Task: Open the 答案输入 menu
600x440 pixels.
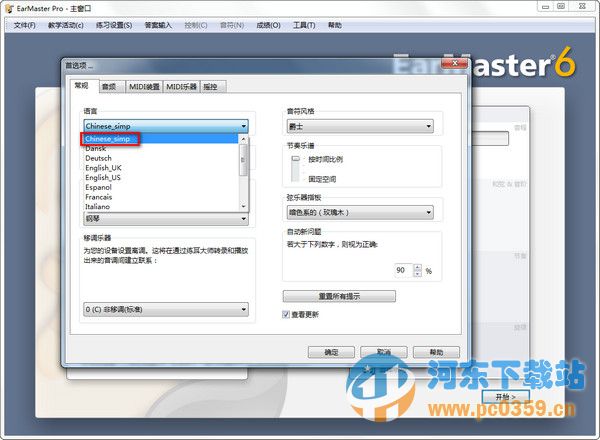Action: [158, 25]
